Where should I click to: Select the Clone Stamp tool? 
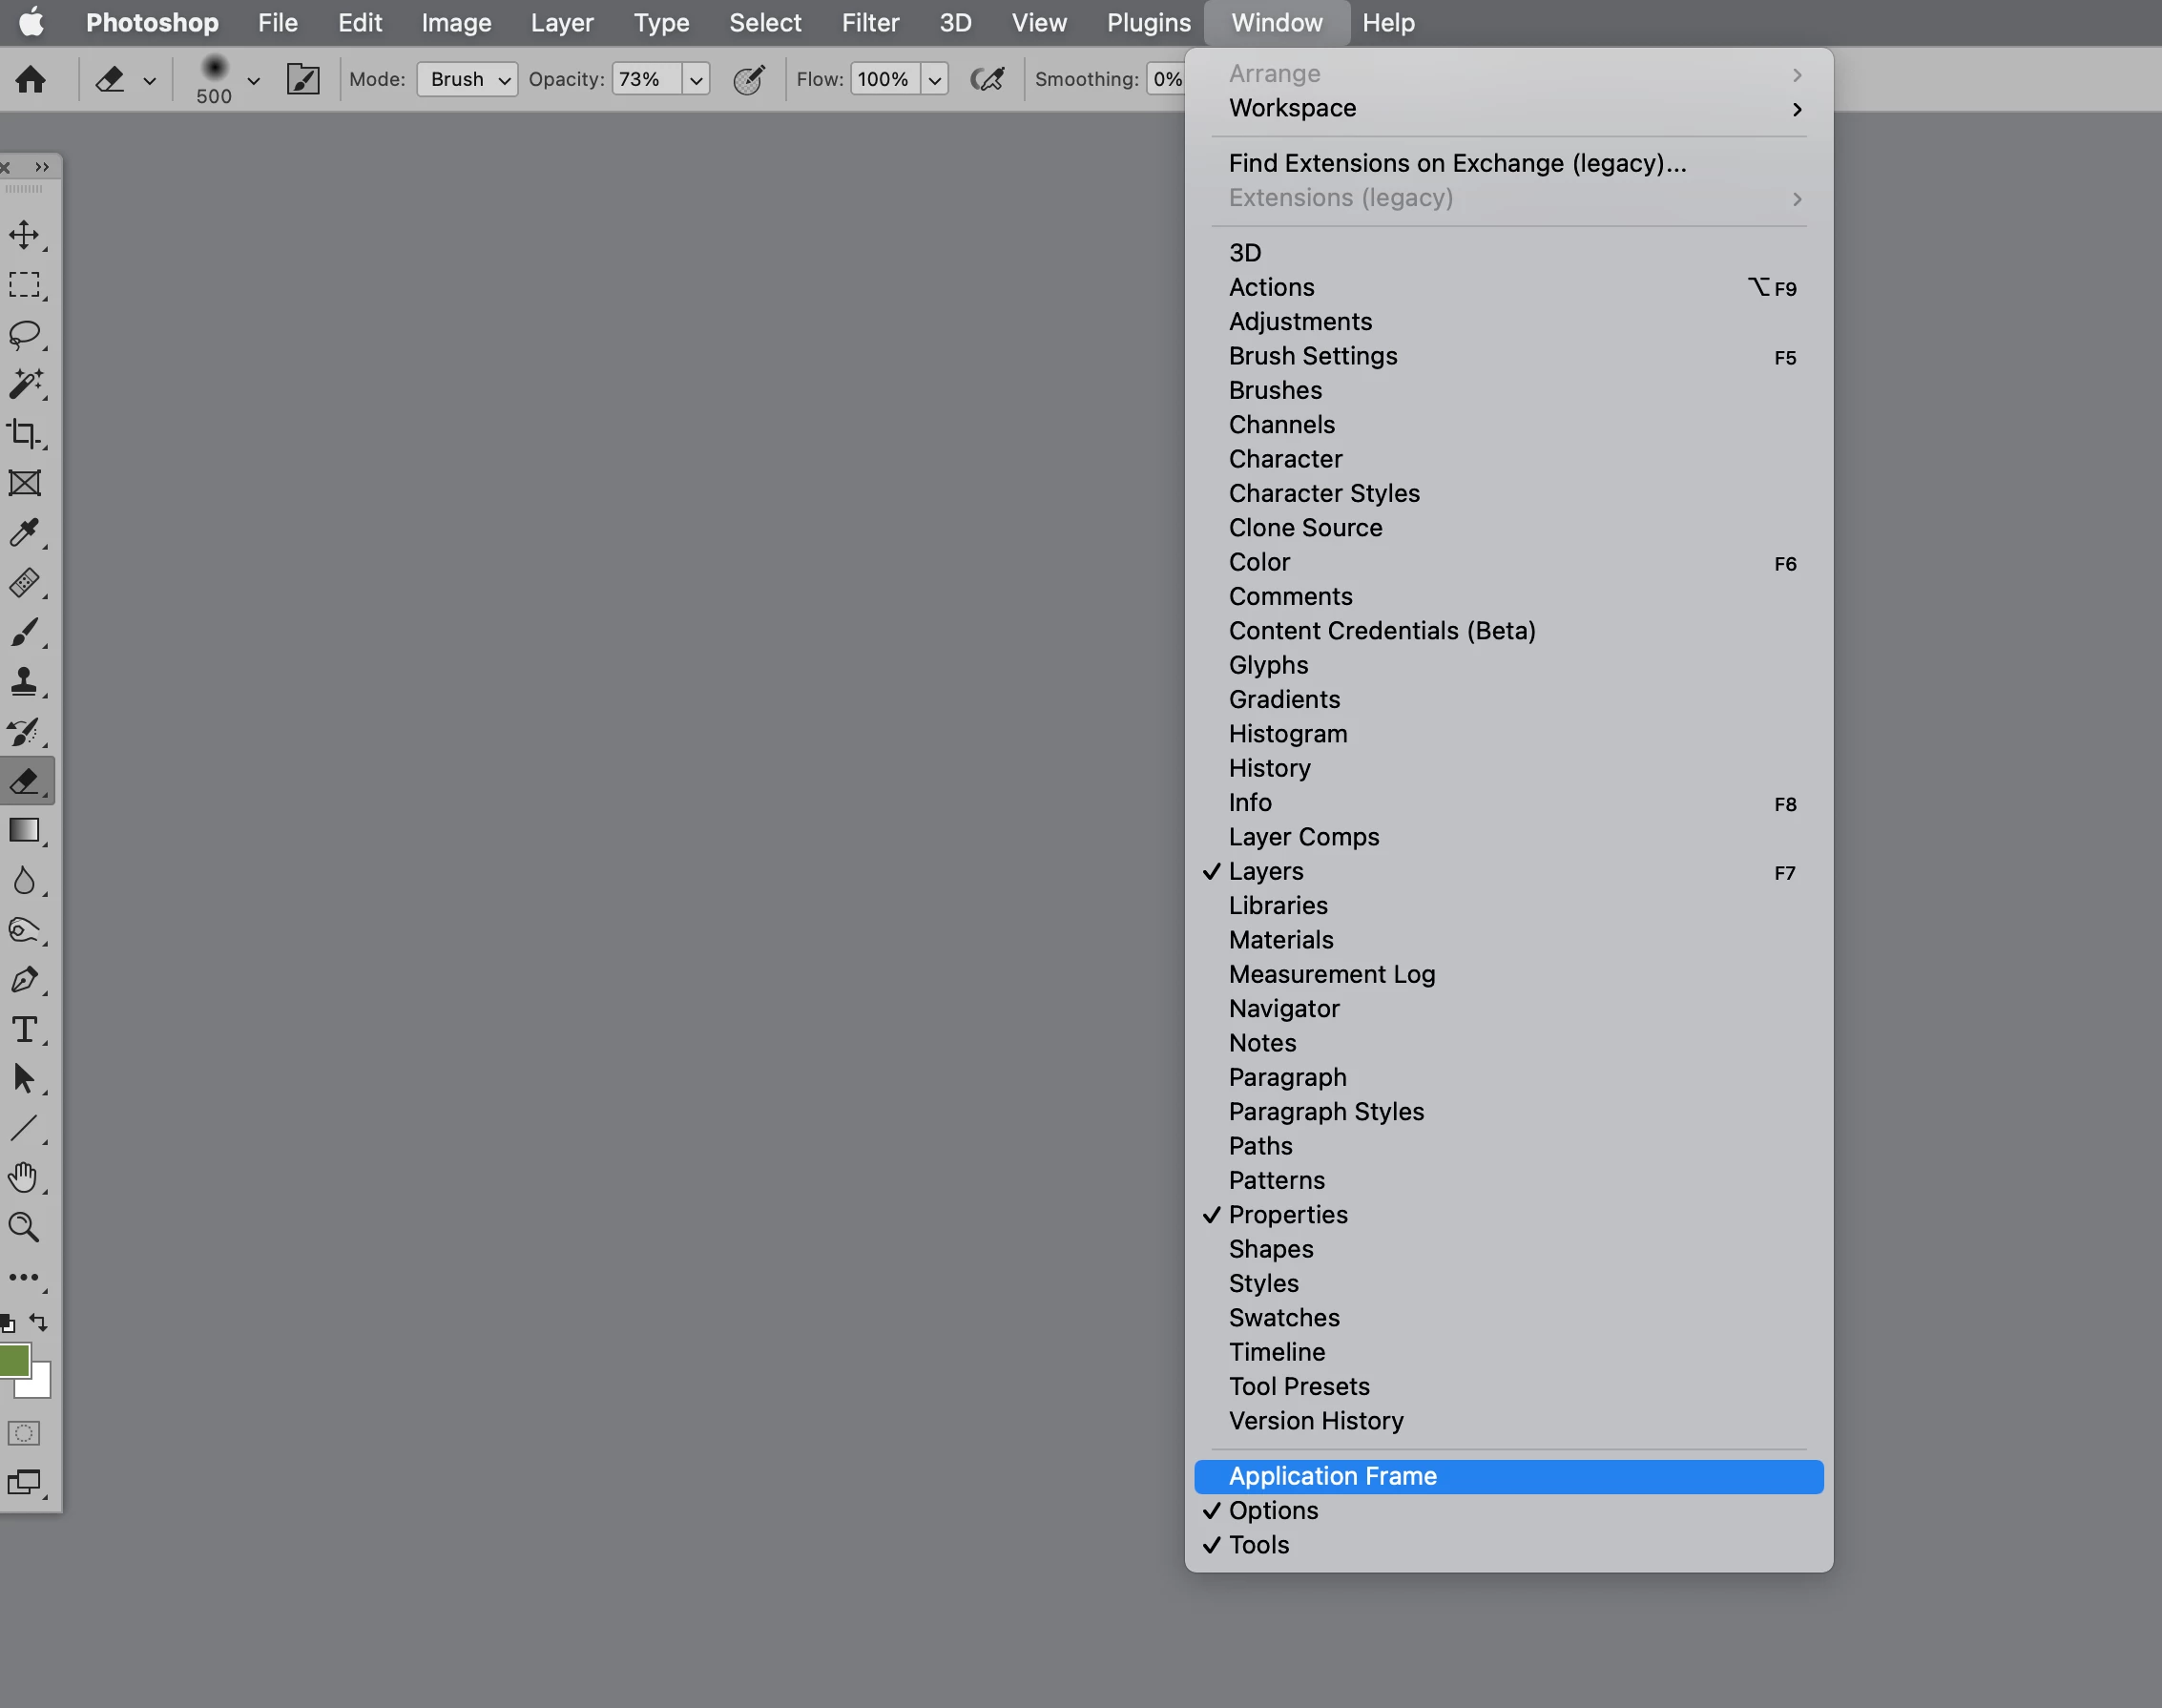coord(24,682)
